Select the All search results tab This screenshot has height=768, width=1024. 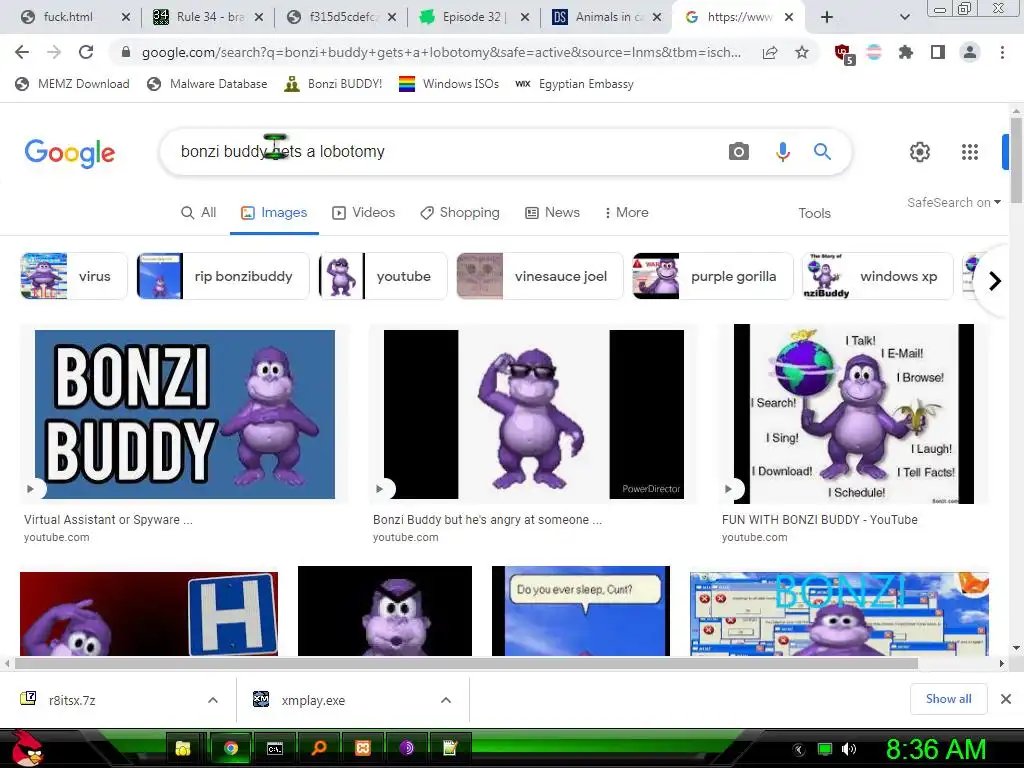click(x=199, y=212)
